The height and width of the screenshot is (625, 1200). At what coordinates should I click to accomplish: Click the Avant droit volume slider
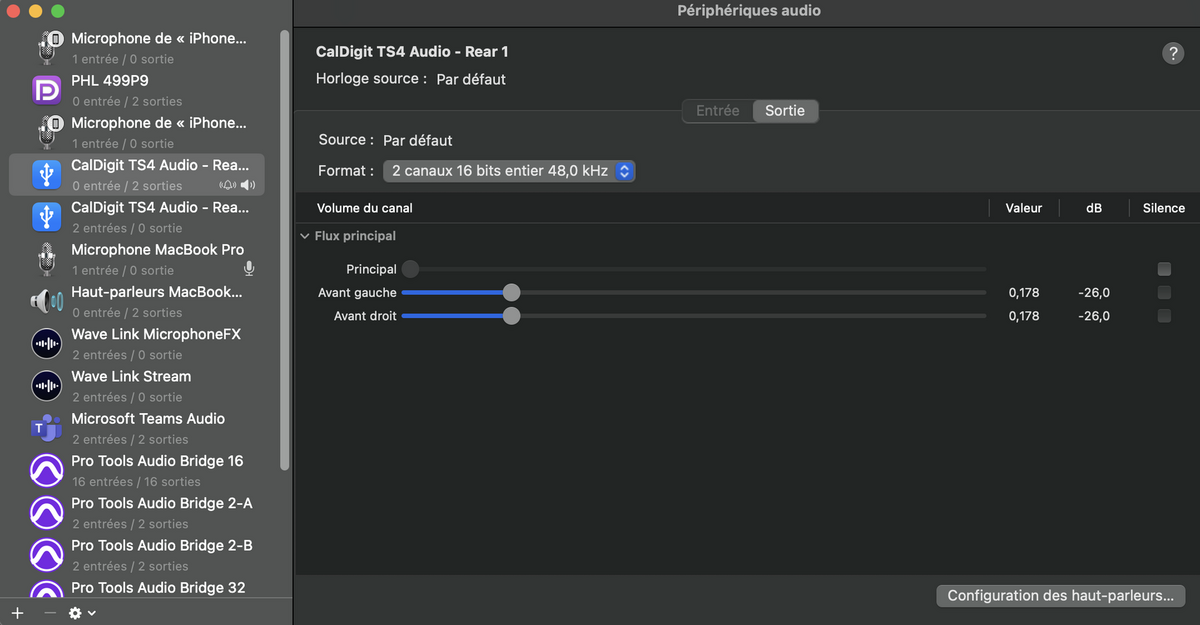[x=694, y=316]
